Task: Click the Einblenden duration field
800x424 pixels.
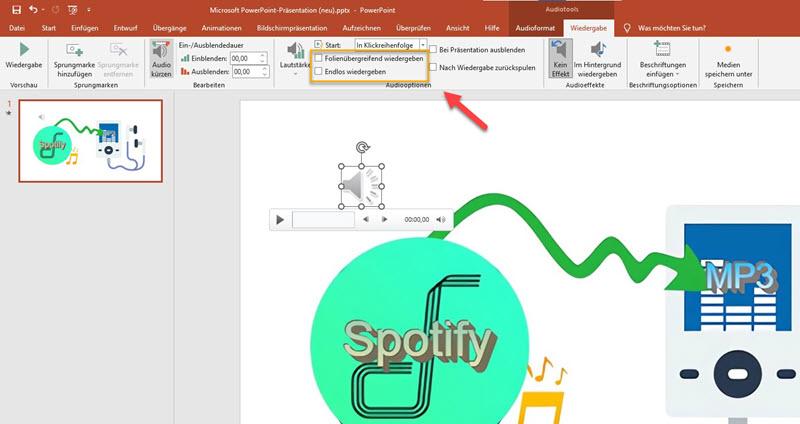Action: pos(244,59)
